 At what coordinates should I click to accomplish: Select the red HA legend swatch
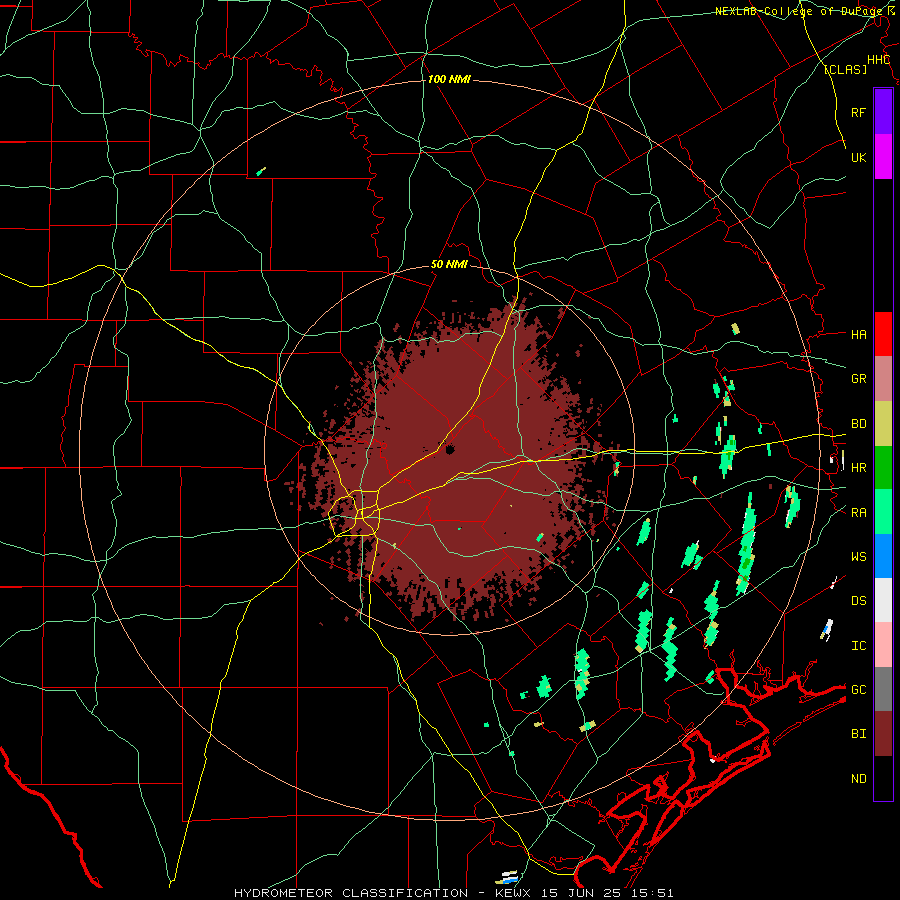pos(883,334)
